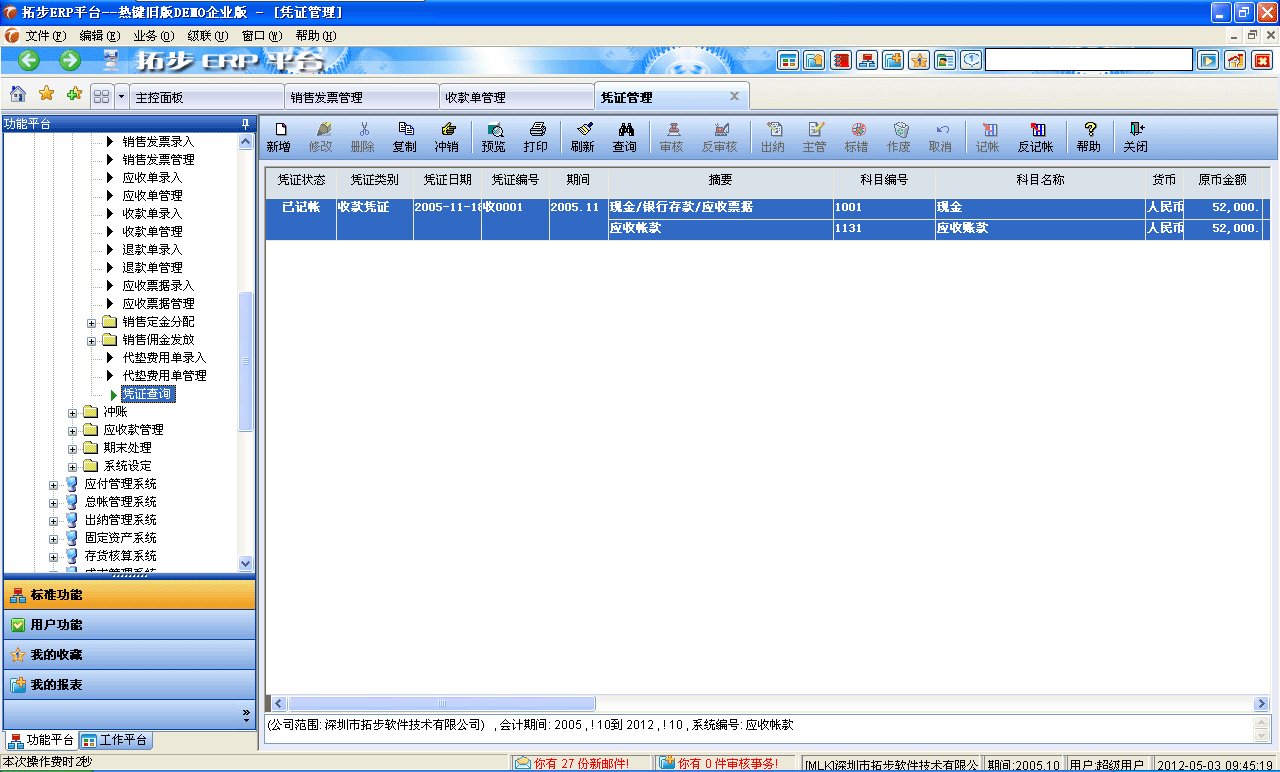Viewport: 1280px width, 772px height.
Task: Refresh the voucher list with 刷新 icon
Action: [x=582, y=137]
